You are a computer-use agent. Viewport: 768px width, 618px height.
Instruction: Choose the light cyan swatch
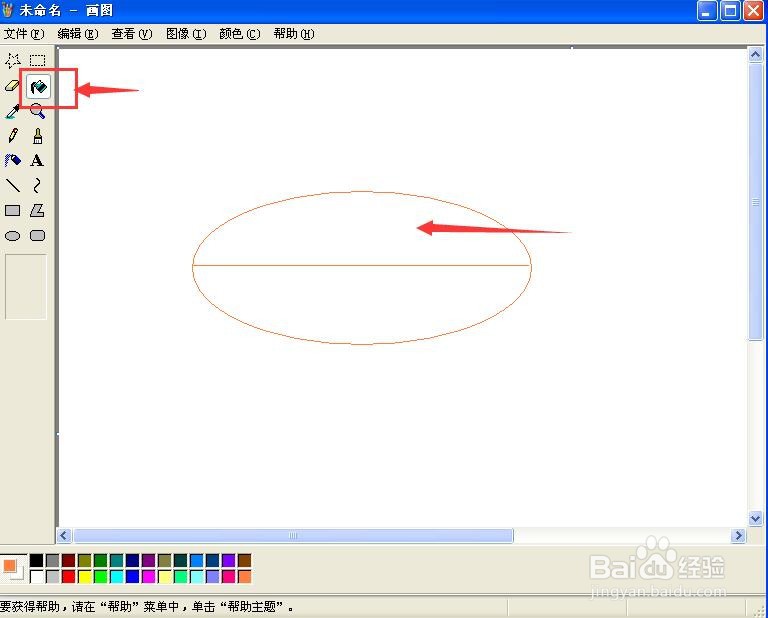pyautogui.click(x=196, y=576)
